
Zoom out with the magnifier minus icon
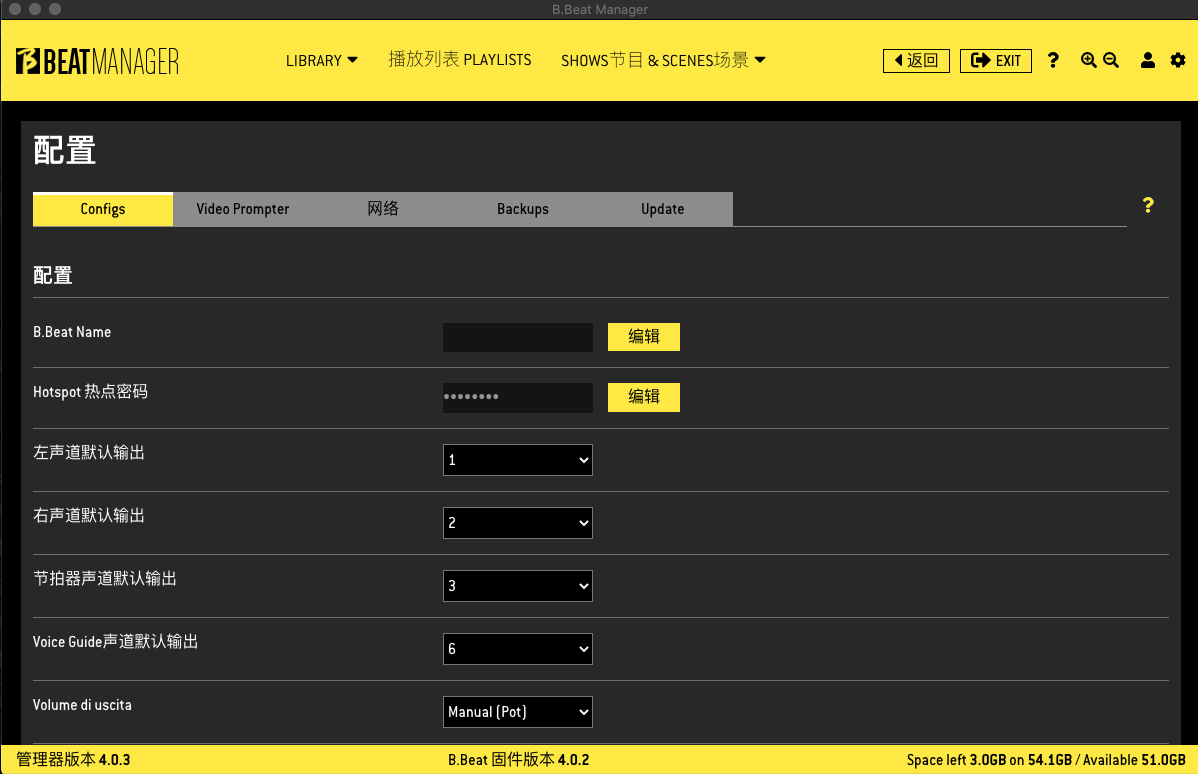1111,60
